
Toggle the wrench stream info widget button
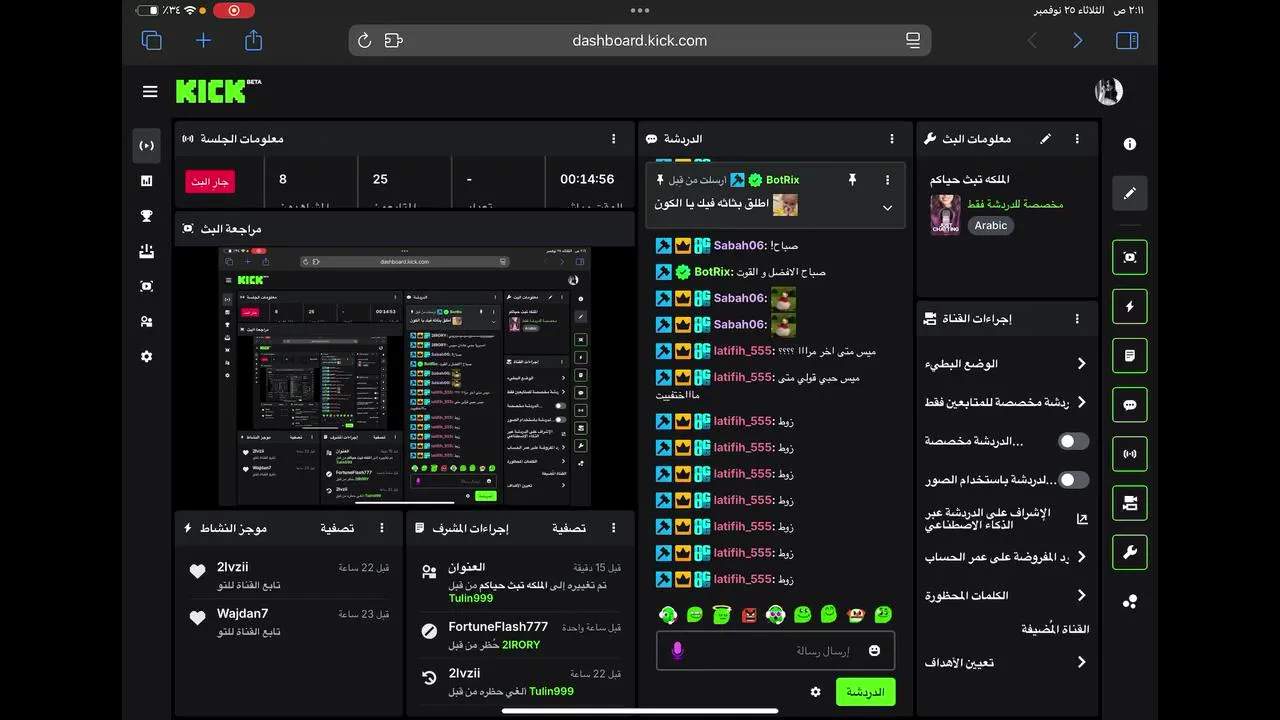pyautogui.click(x=1130, y=552)
